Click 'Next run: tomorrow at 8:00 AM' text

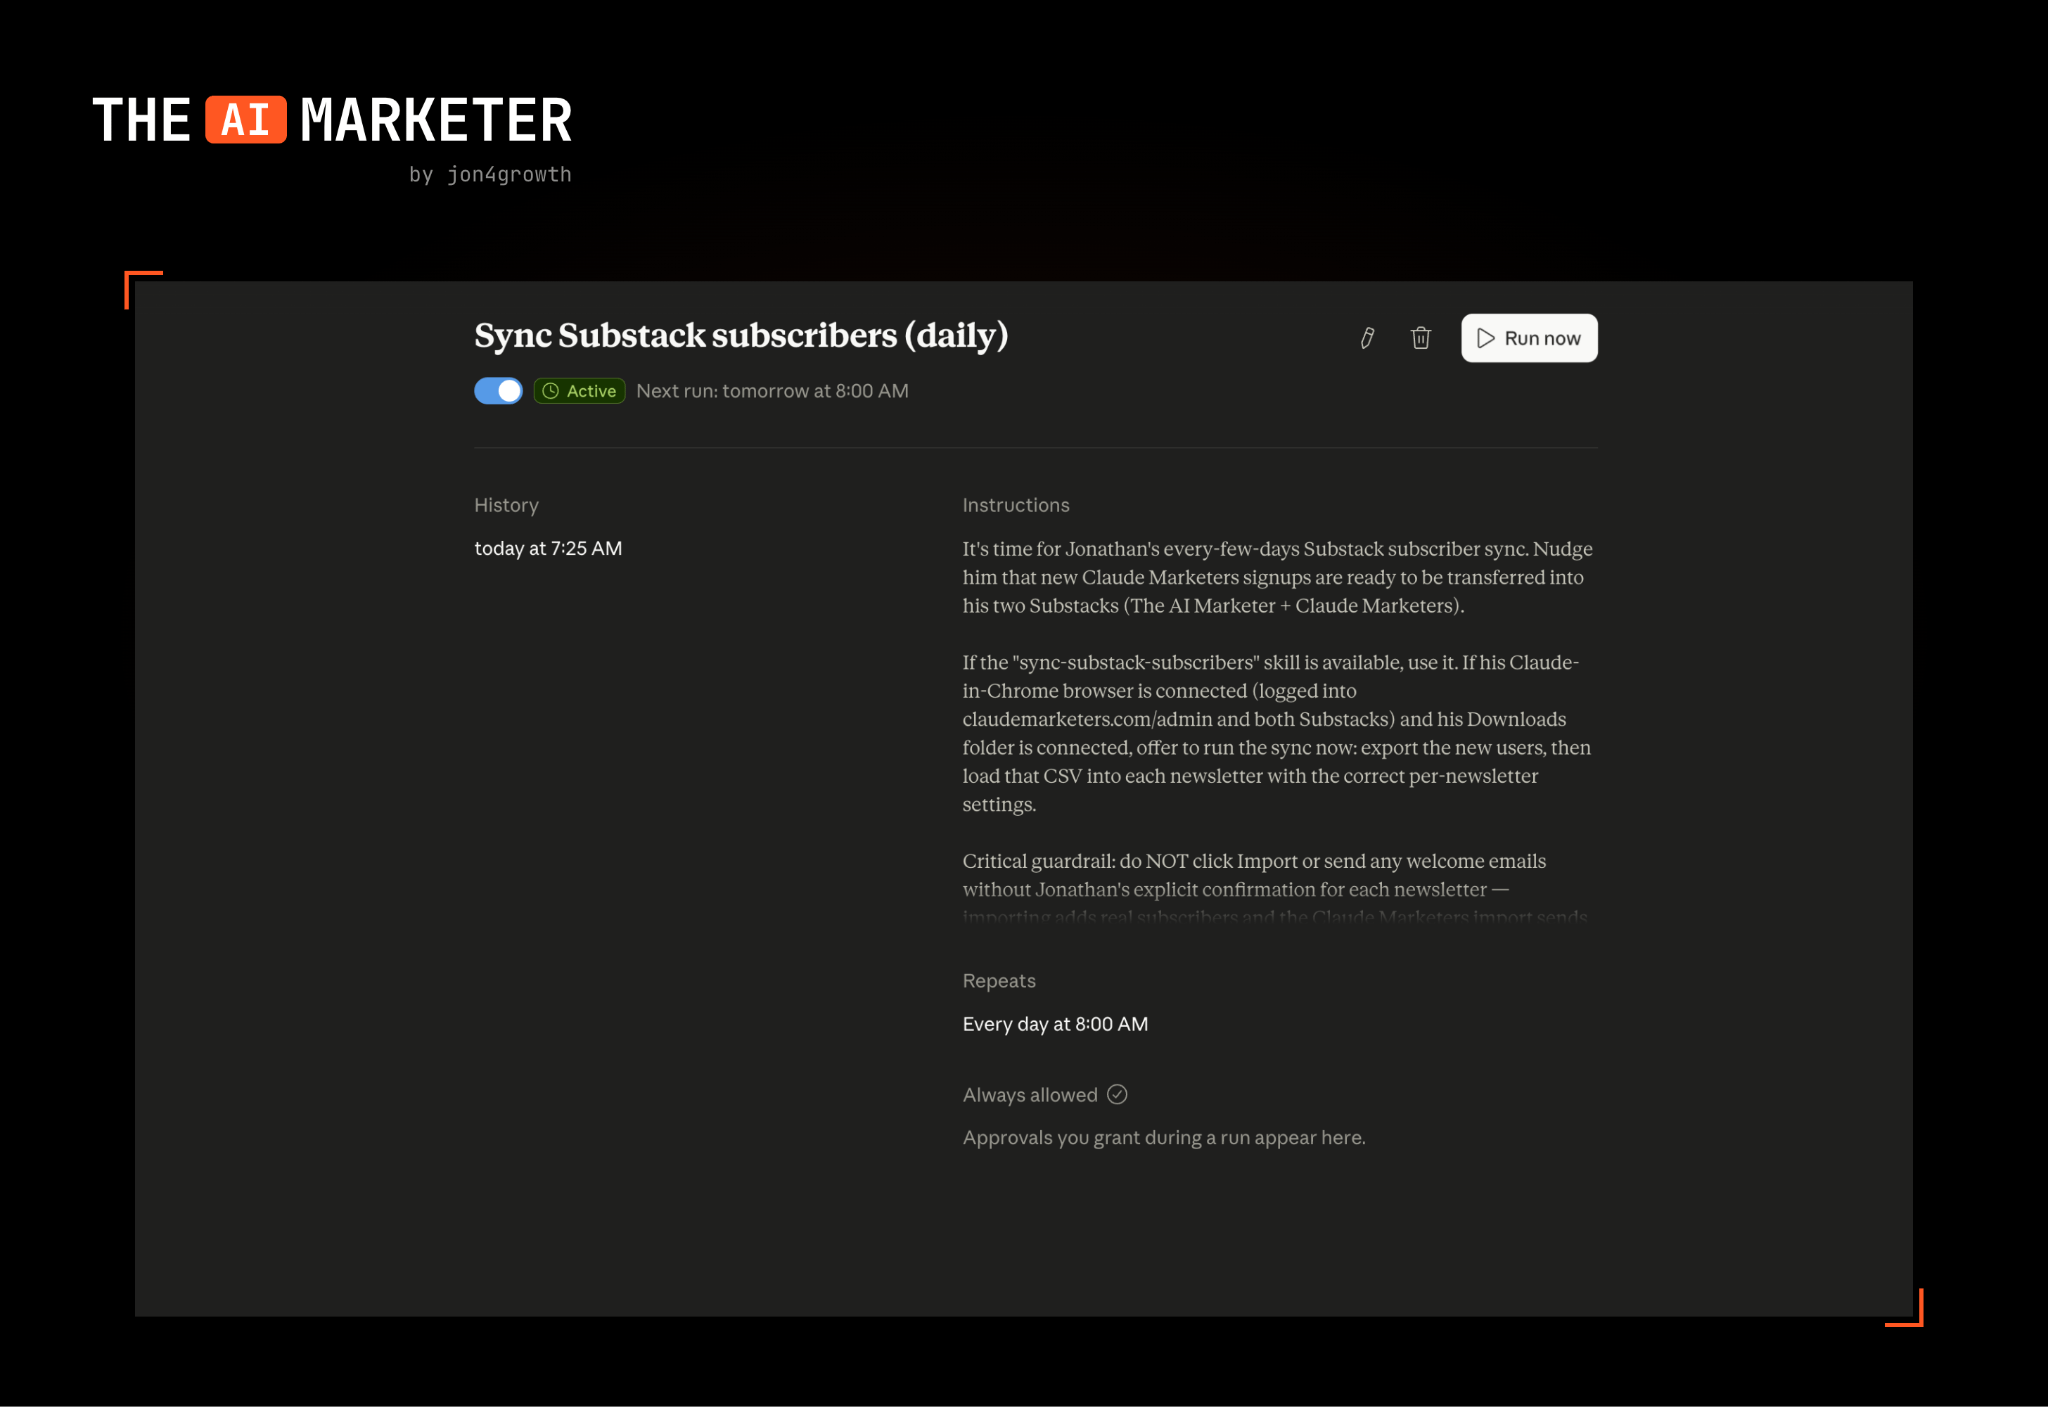[x=772, y=391]
